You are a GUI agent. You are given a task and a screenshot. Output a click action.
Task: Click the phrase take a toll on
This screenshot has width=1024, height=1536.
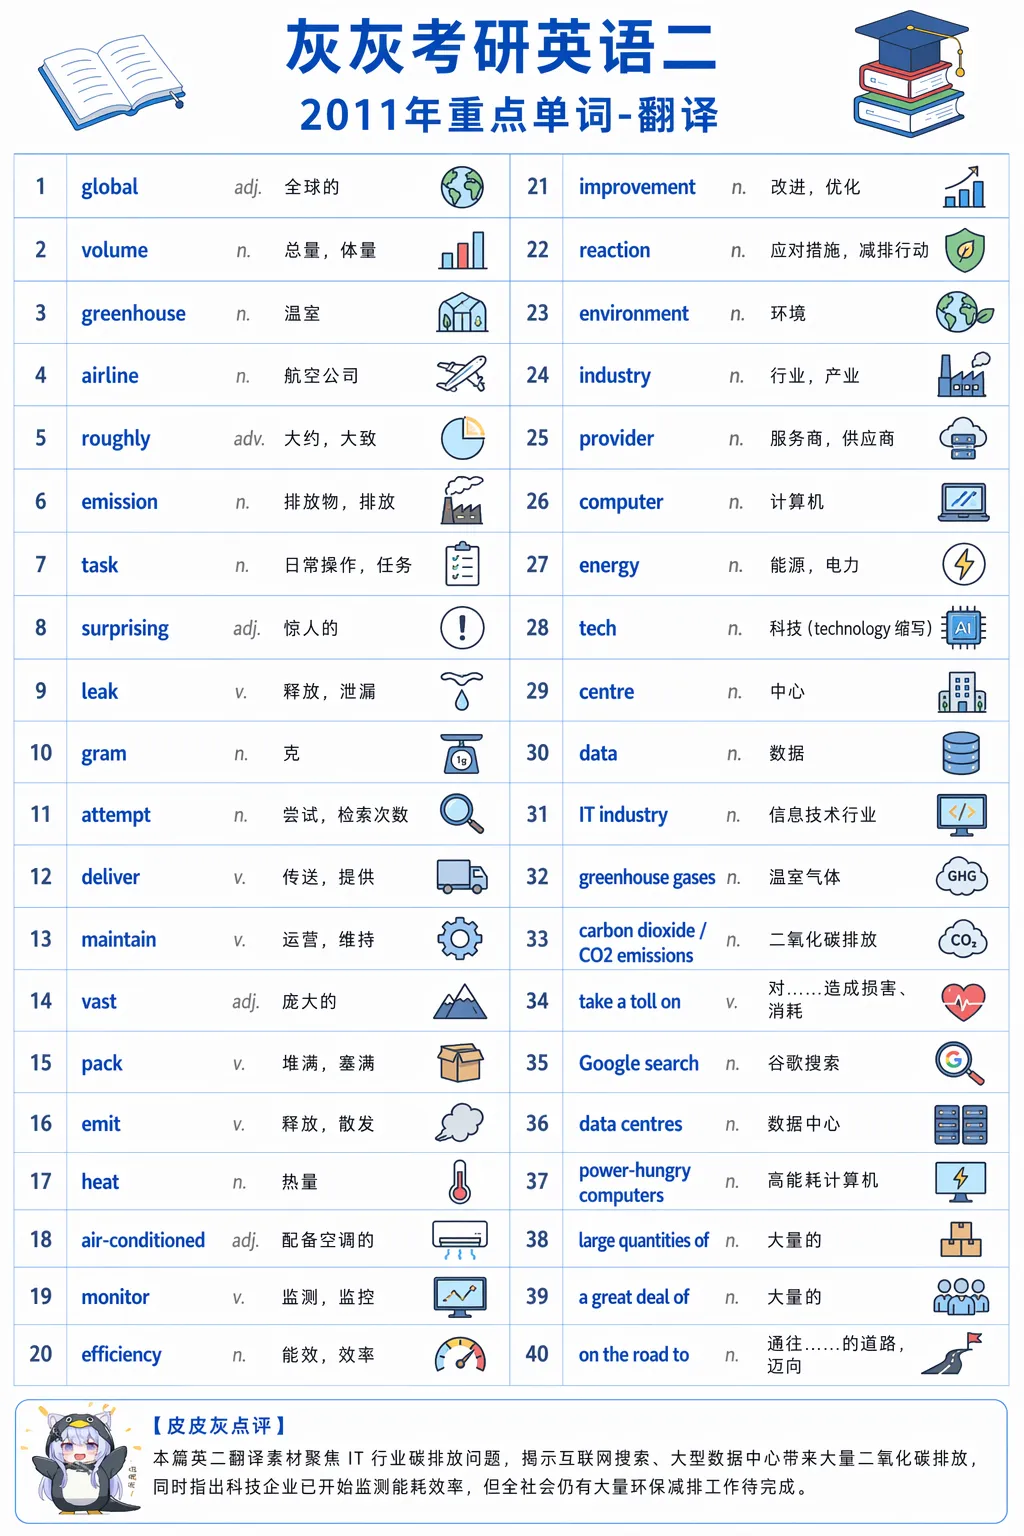point(629,1001)
